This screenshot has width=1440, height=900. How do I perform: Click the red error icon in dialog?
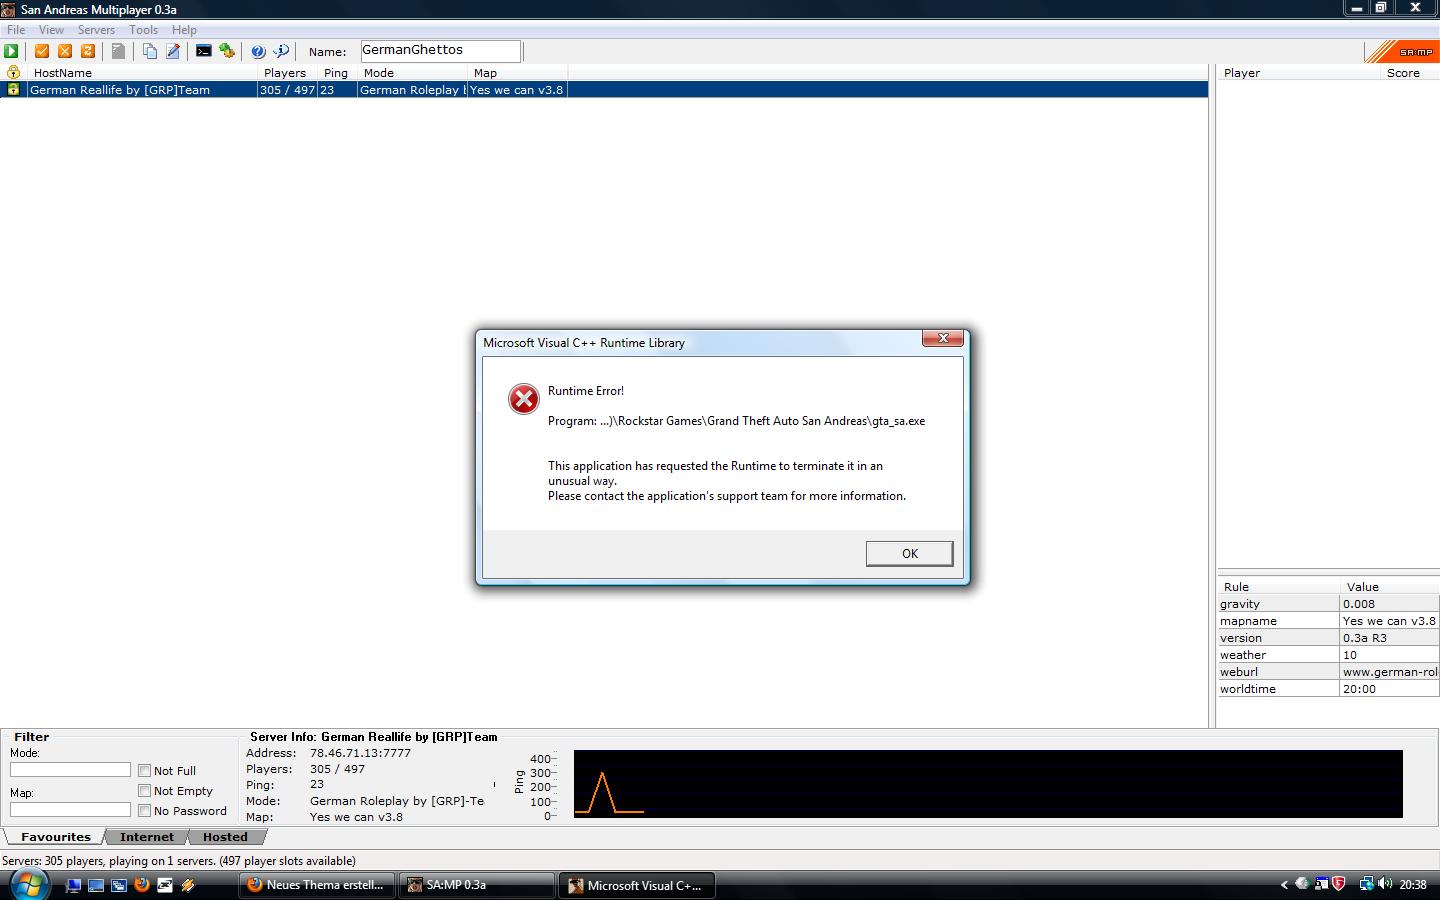tap(523, 399)
